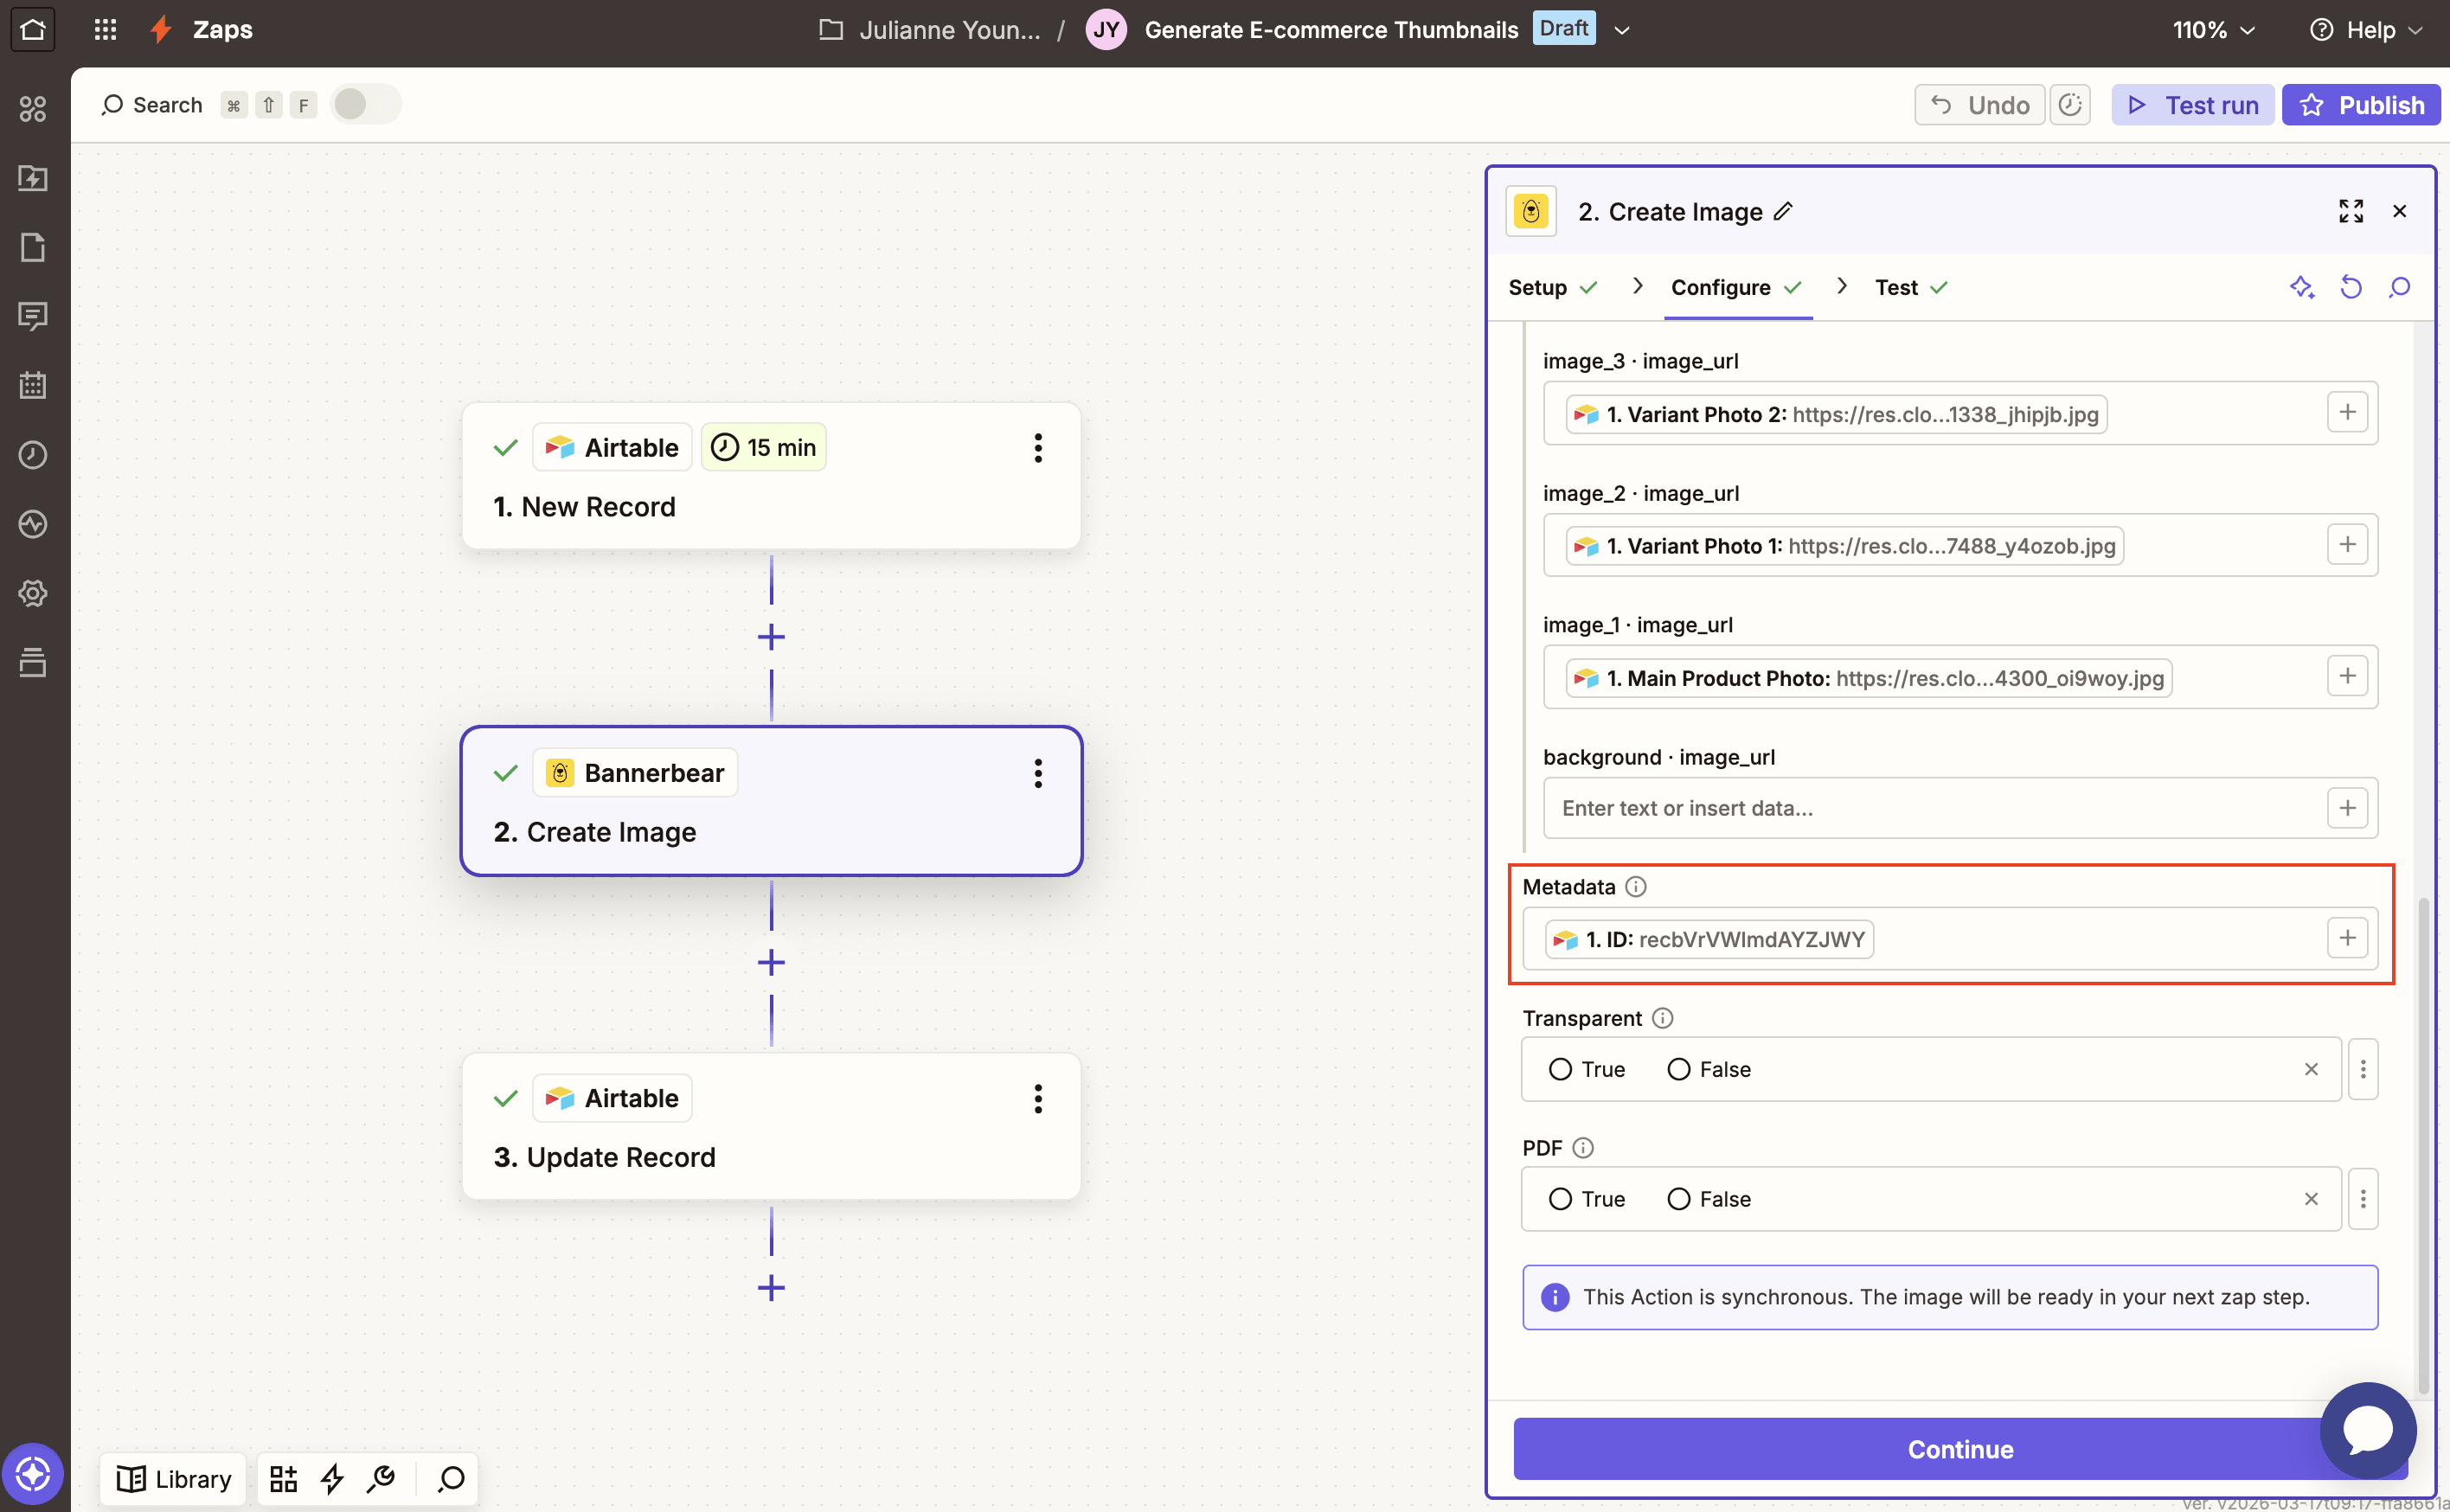Image resolution: width=2450 pixels, height=1512 pixels.
Task: Open the AI Copilot sparkle icon in panel
Action: [2303, 287]
